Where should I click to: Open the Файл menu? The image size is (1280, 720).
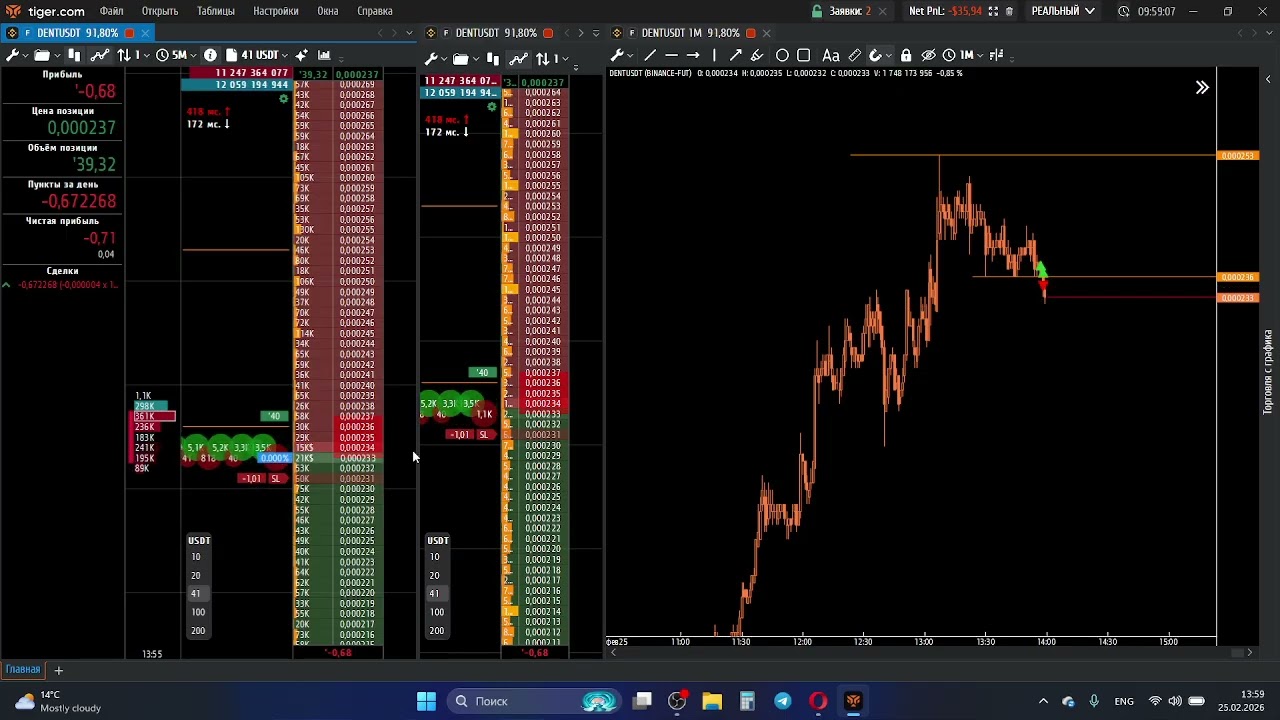coord(112,11)
